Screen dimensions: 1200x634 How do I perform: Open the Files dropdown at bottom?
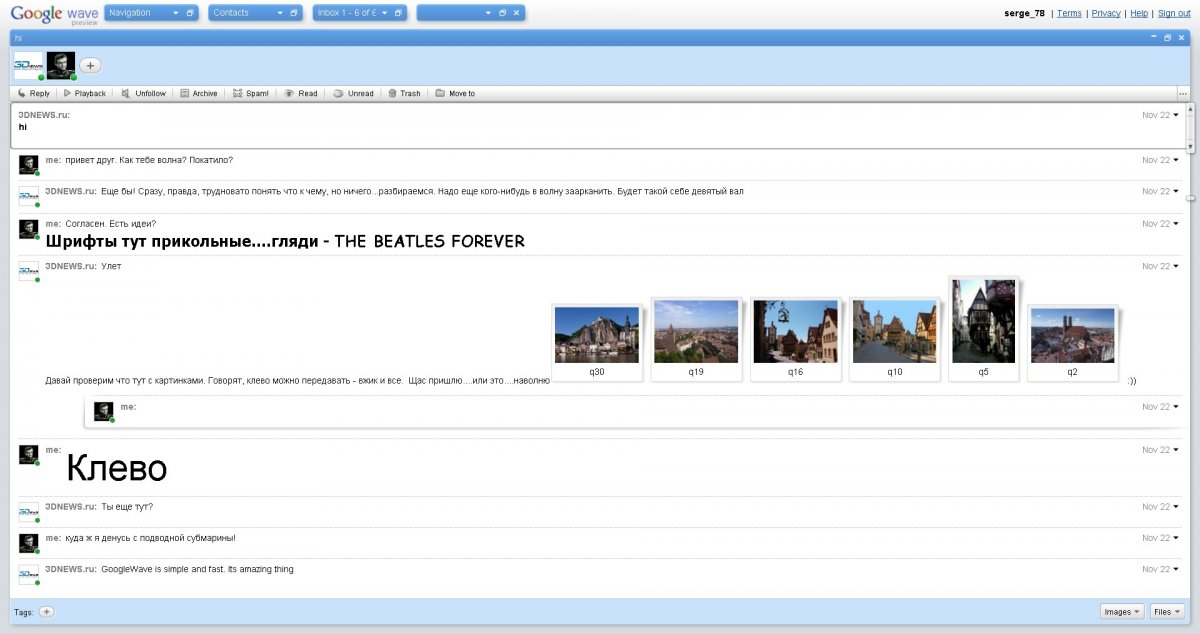point(1167,611)
